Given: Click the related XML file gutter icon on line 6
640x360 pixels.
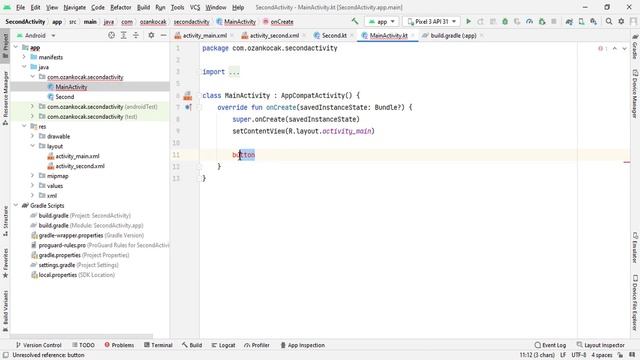Looking at the screenshot, I should tap(188, 96).
